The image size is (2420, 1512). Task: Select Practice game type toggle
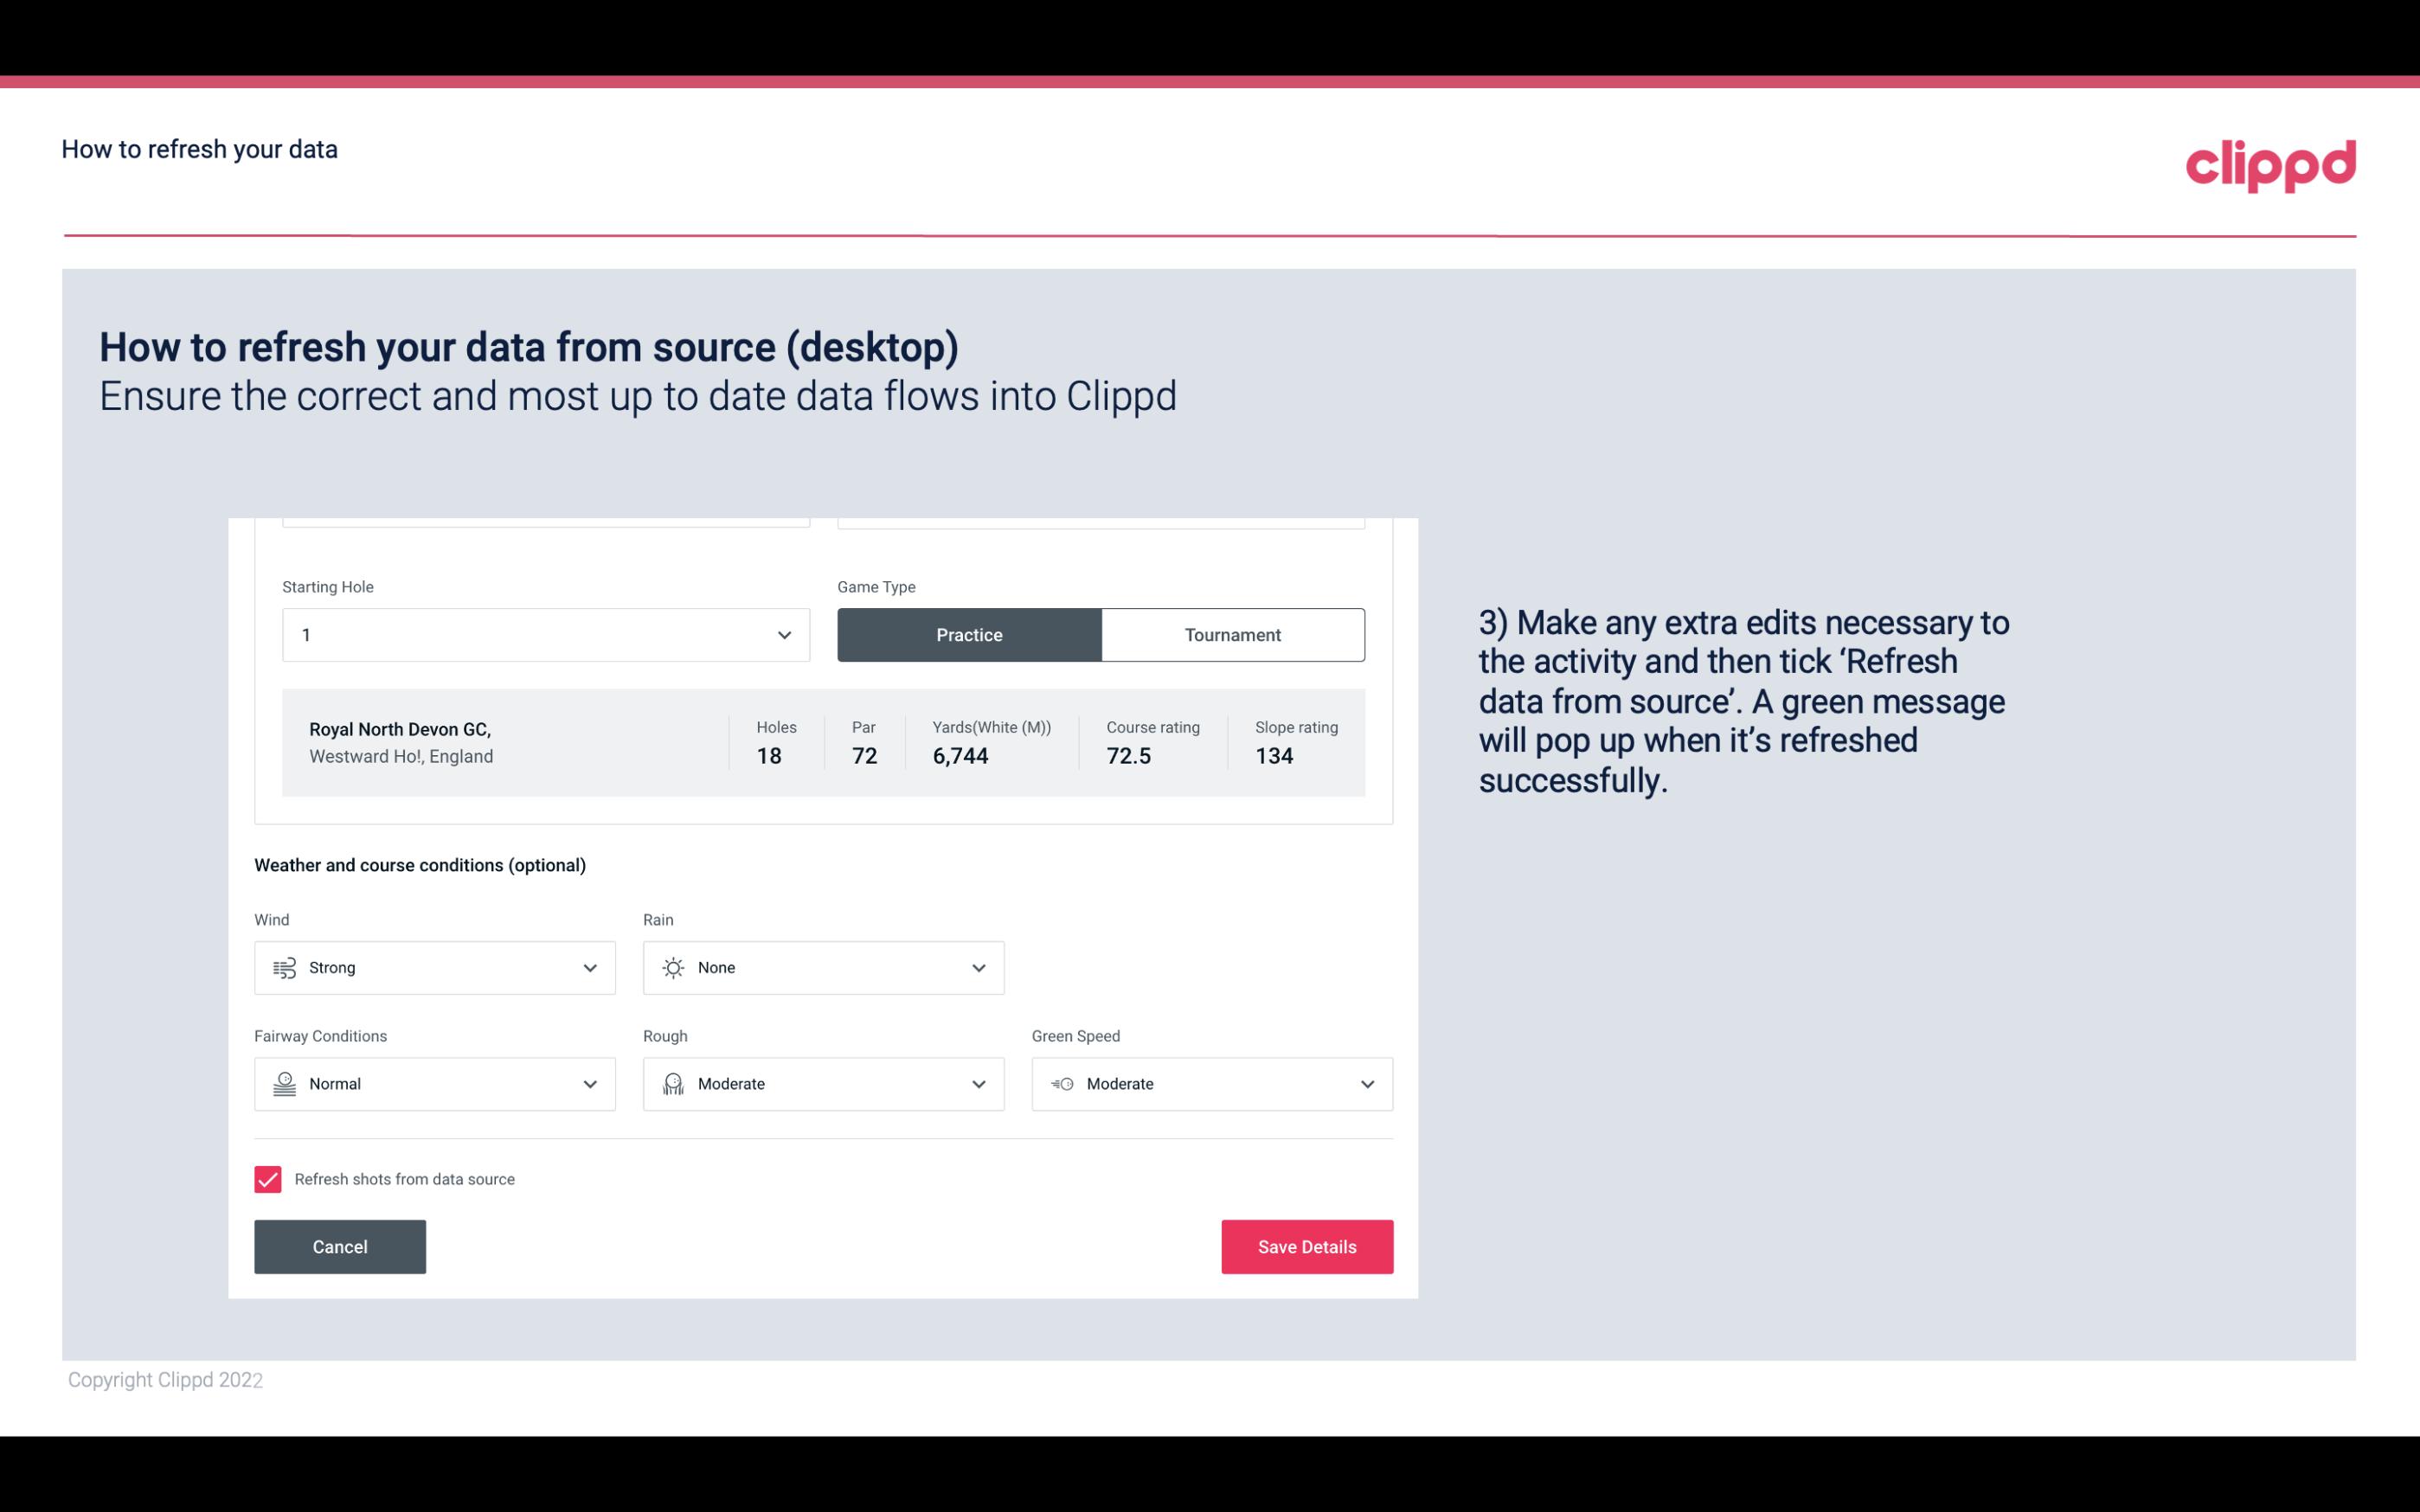pos(969,634)
